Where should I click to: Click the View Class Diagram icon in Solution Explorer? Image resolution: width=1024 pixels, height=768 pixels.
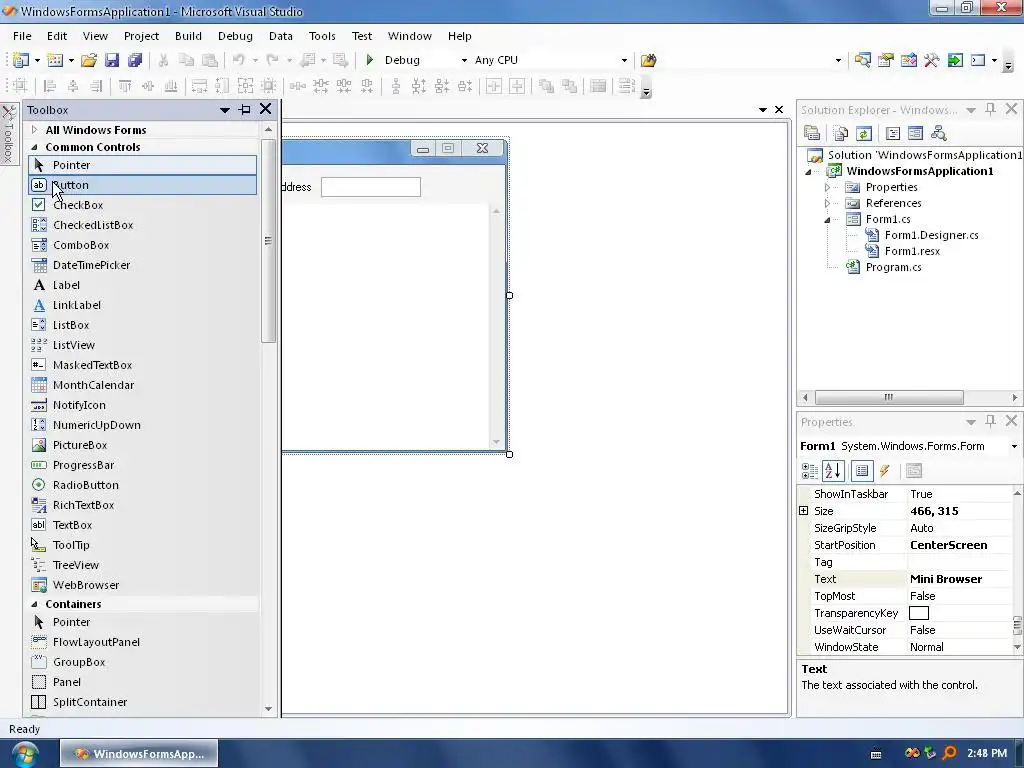(x=938, y=134)
